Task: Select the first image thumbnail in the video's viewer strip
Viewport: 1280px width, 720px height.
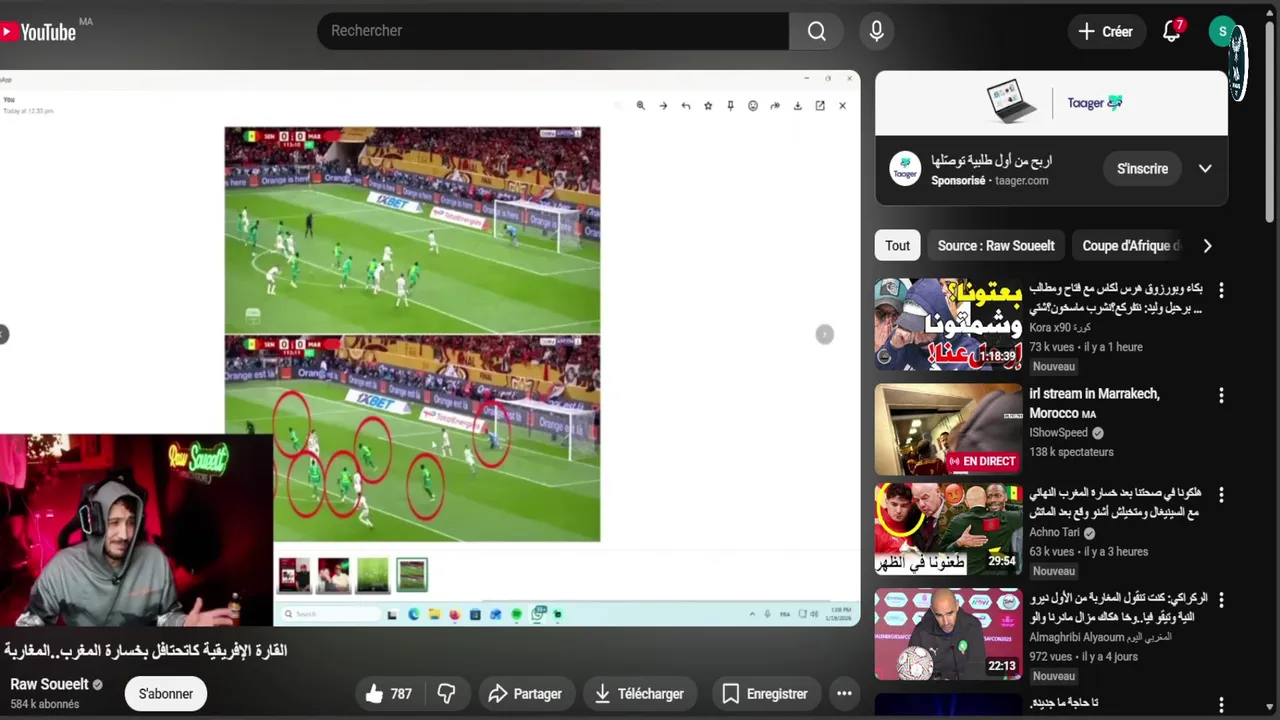Action: click(294, 575)
